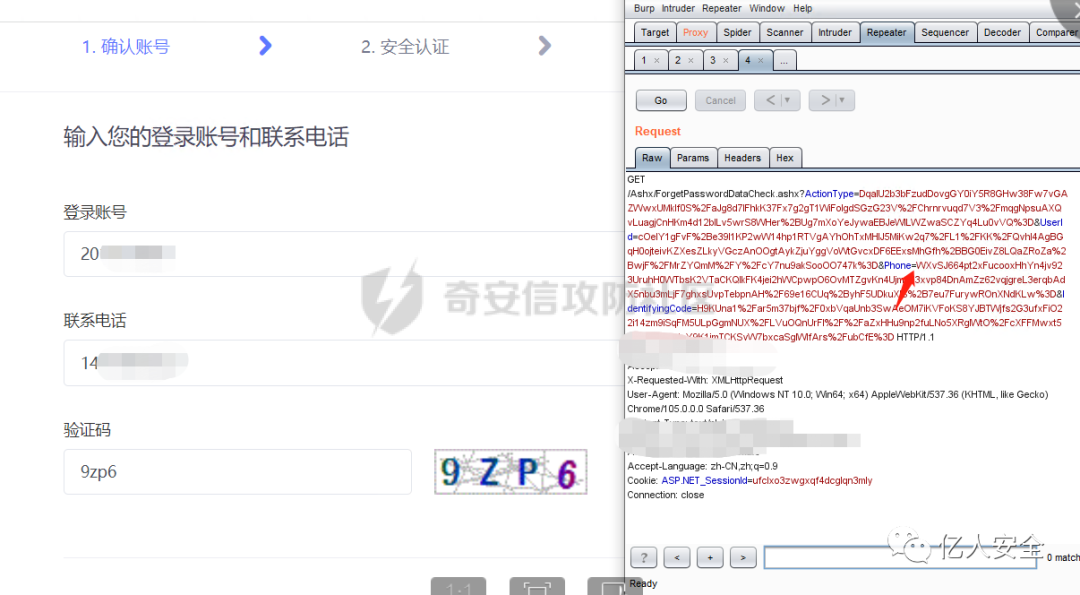The height and width of the screenshot is (595, 1080).
Task: Click step 1. 确认账号
Action: pos(125,47)
